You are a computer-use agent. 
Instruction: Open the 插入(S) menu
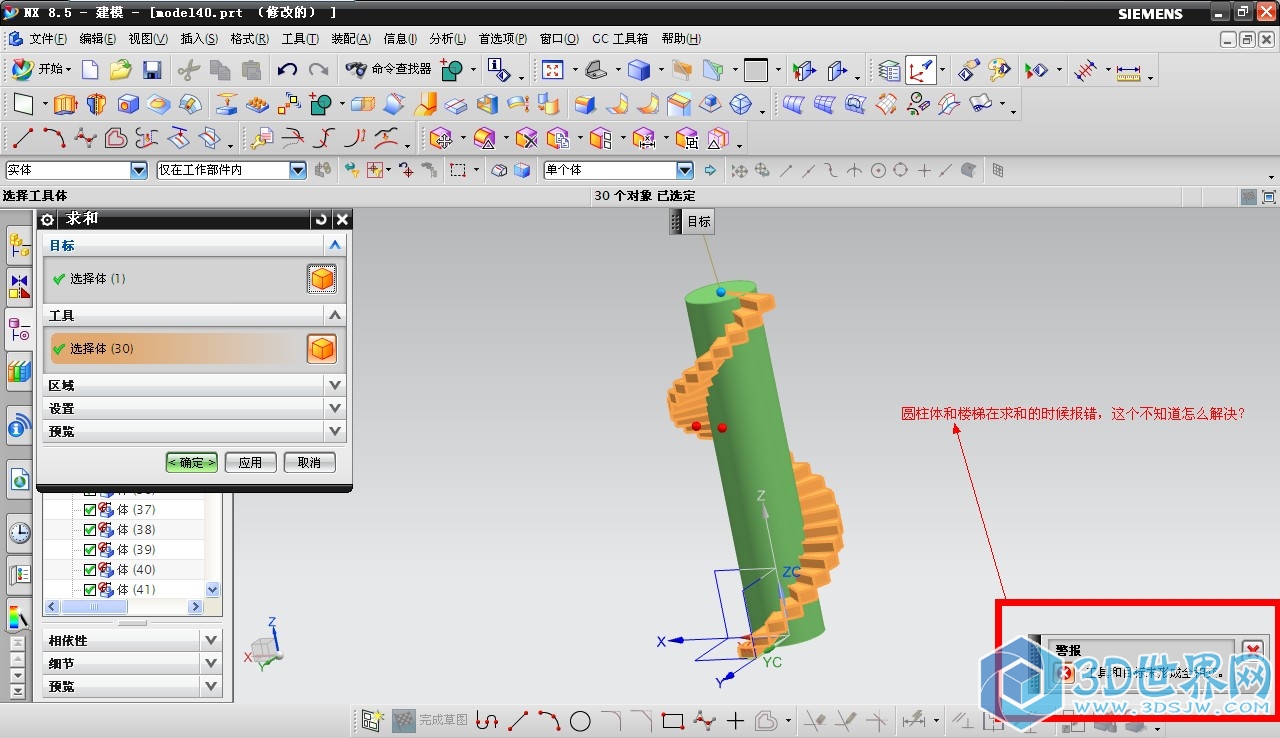(199, 39)
